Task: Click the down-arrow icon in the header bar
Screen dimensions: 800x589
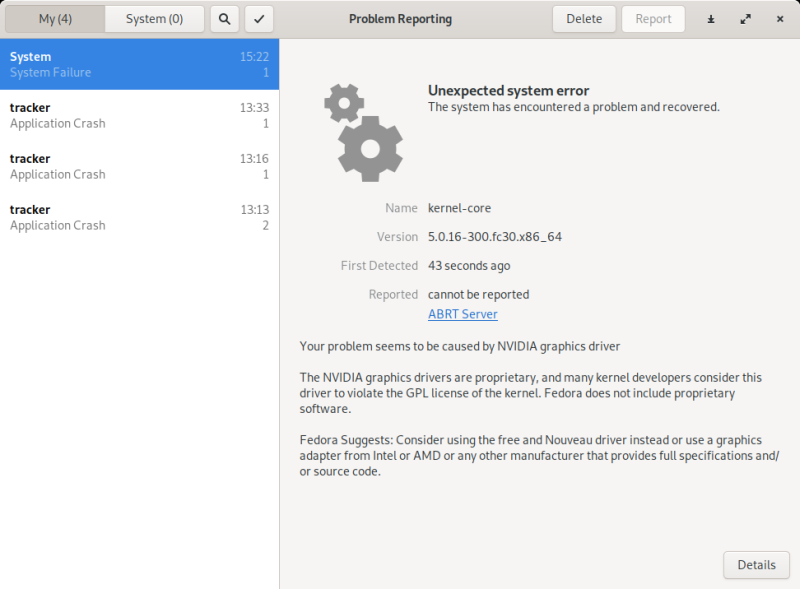Action: coord(711,19)
